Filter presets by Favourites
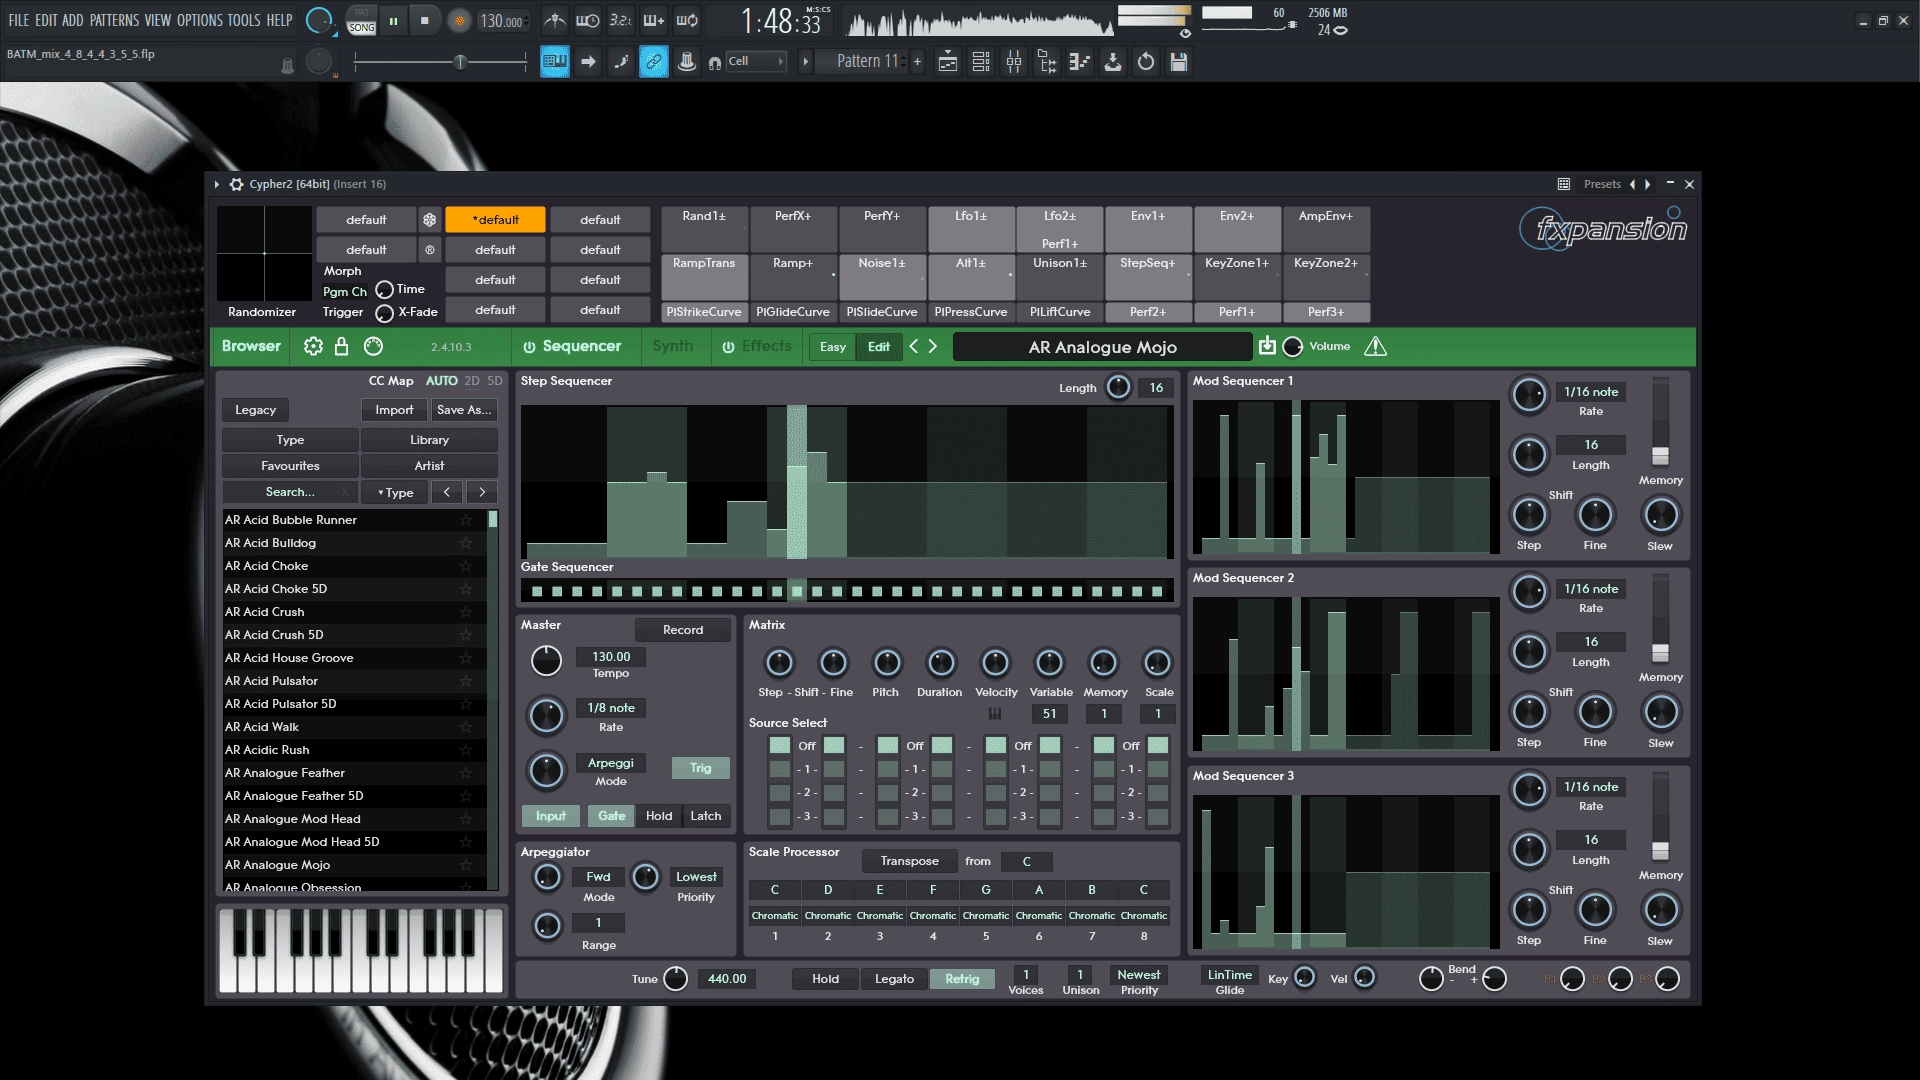The width and height of the screenshot is (1920, 1080). tap(290, 466)
